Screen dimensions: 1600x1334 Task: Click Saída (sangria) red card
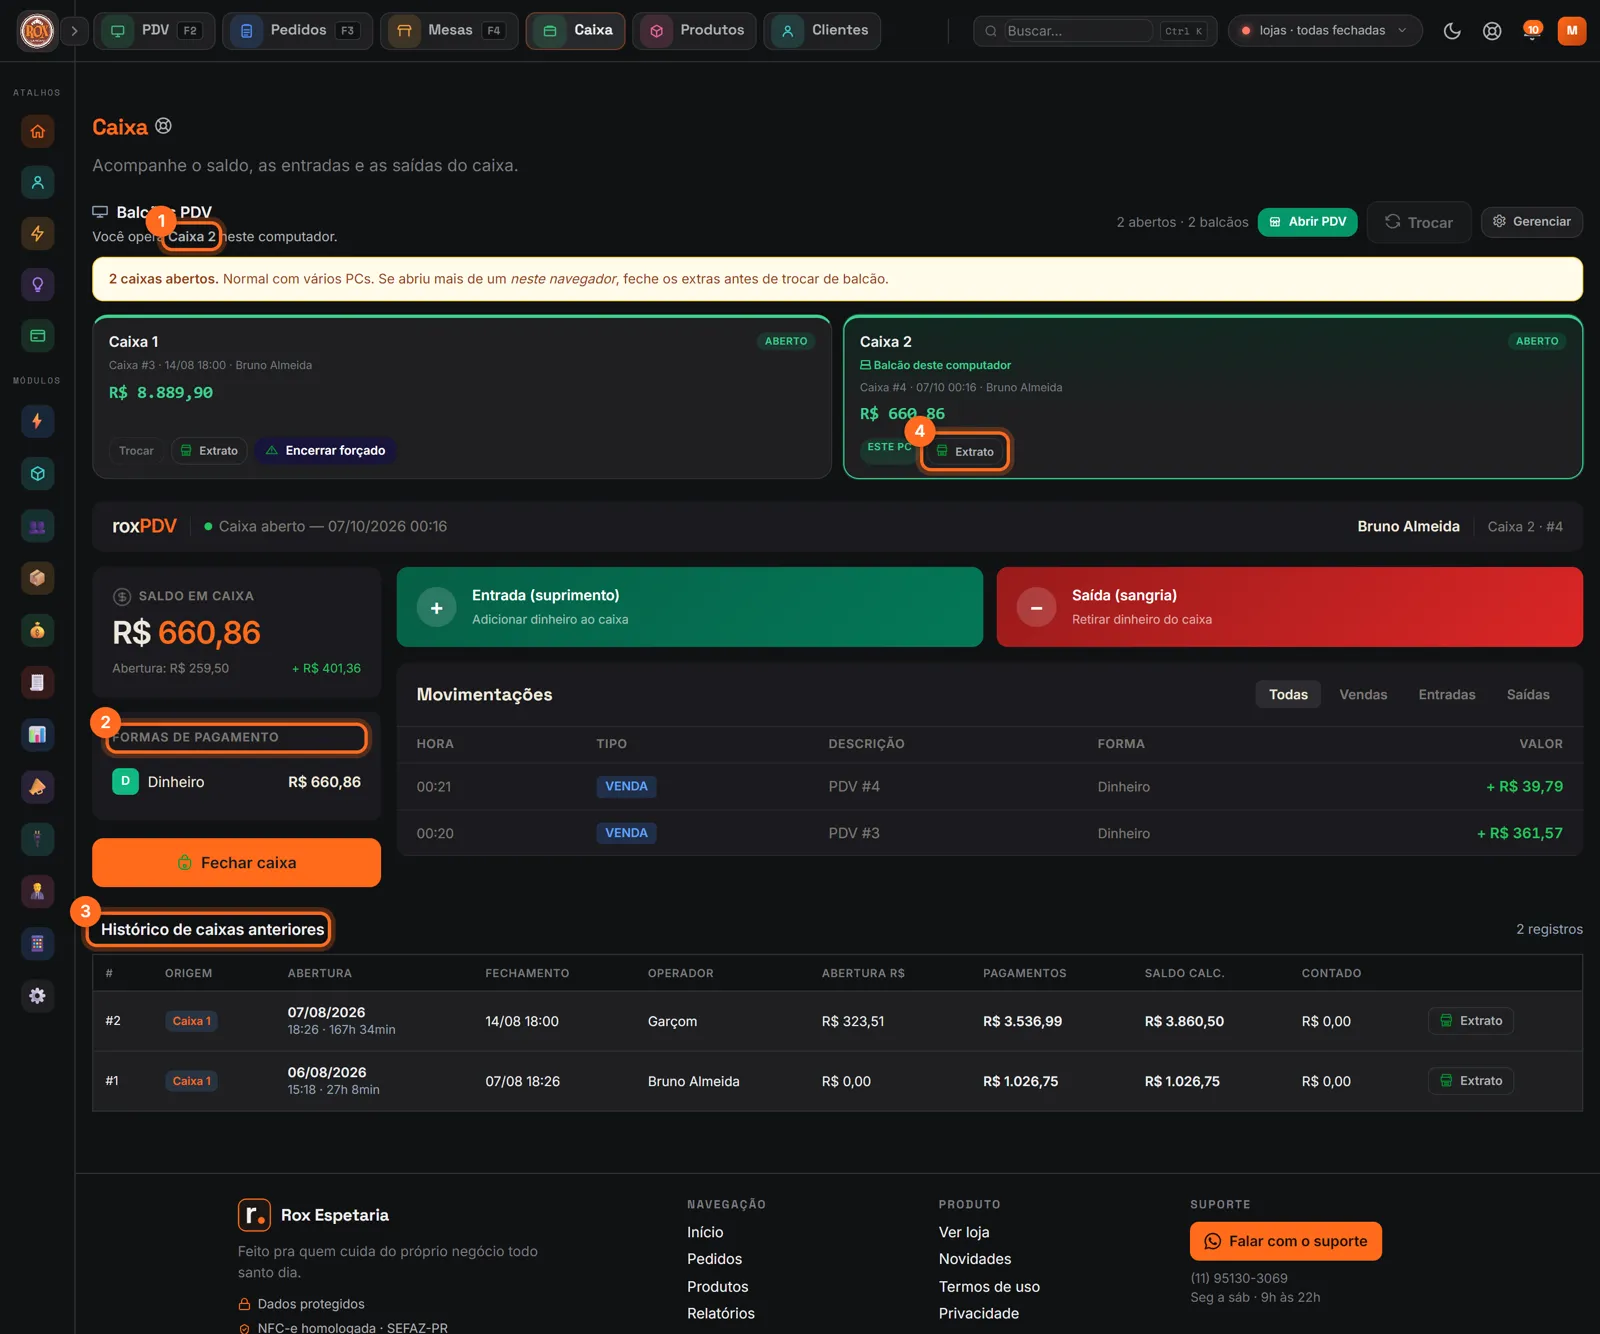click(x=1289, y=607)
